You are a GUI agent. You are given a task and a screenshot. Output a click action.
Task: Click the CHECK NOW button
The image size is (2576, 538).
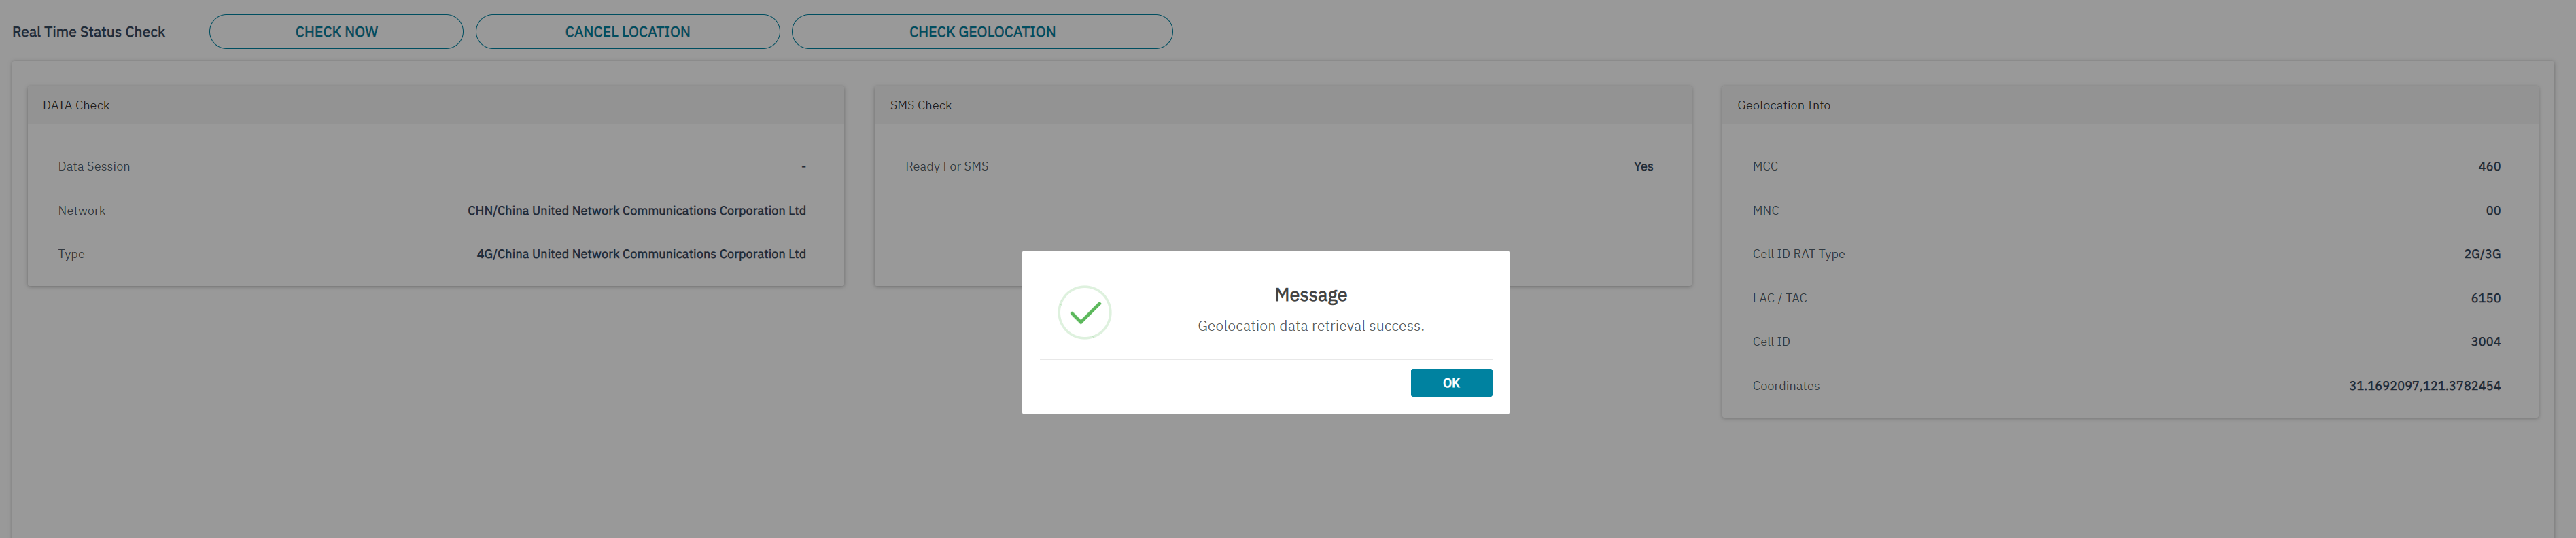[x=336, y=32]
